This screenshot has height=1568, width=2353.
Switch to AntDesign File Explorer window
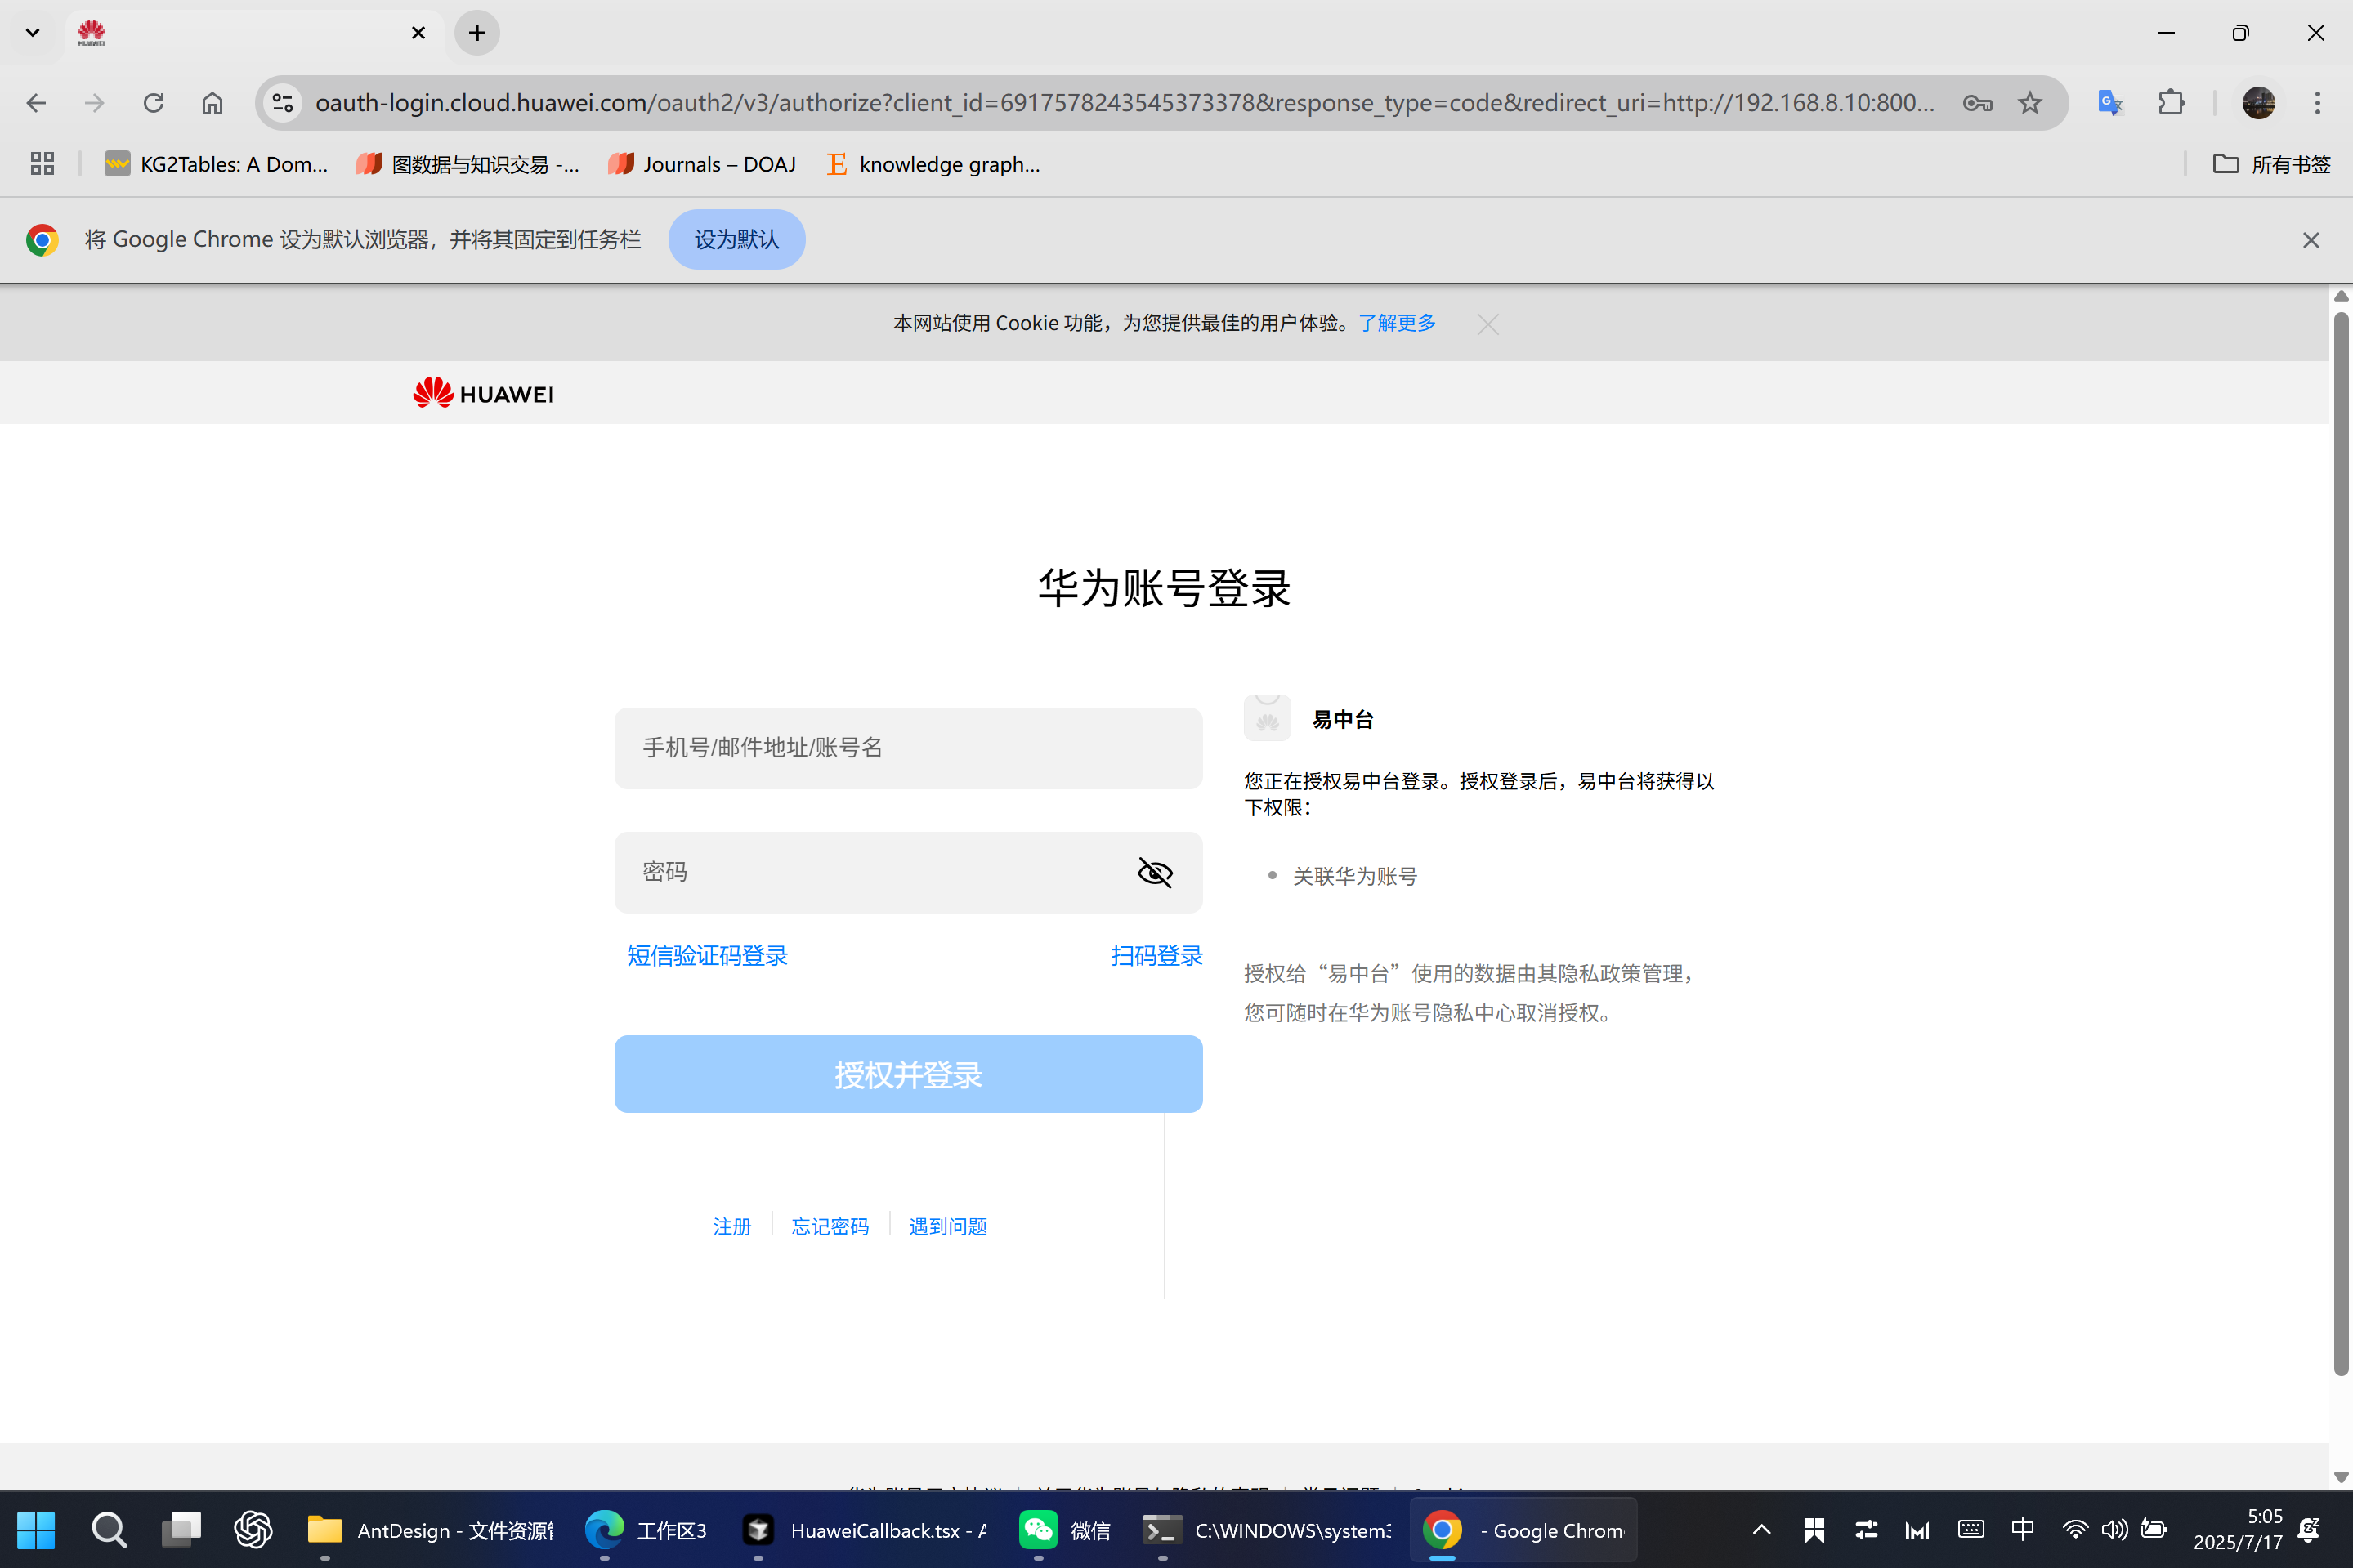click(x=430, y=1530)
